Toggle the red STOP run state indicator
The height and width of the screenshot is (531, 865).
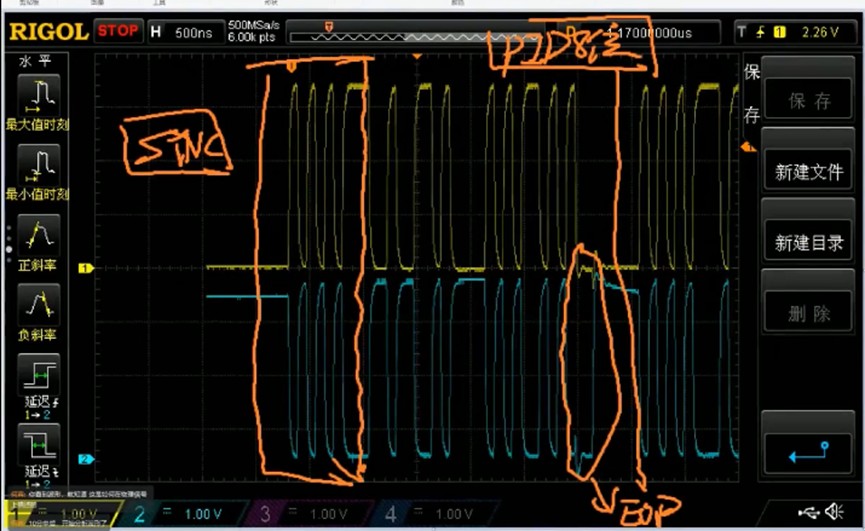[x=118, y=31]
